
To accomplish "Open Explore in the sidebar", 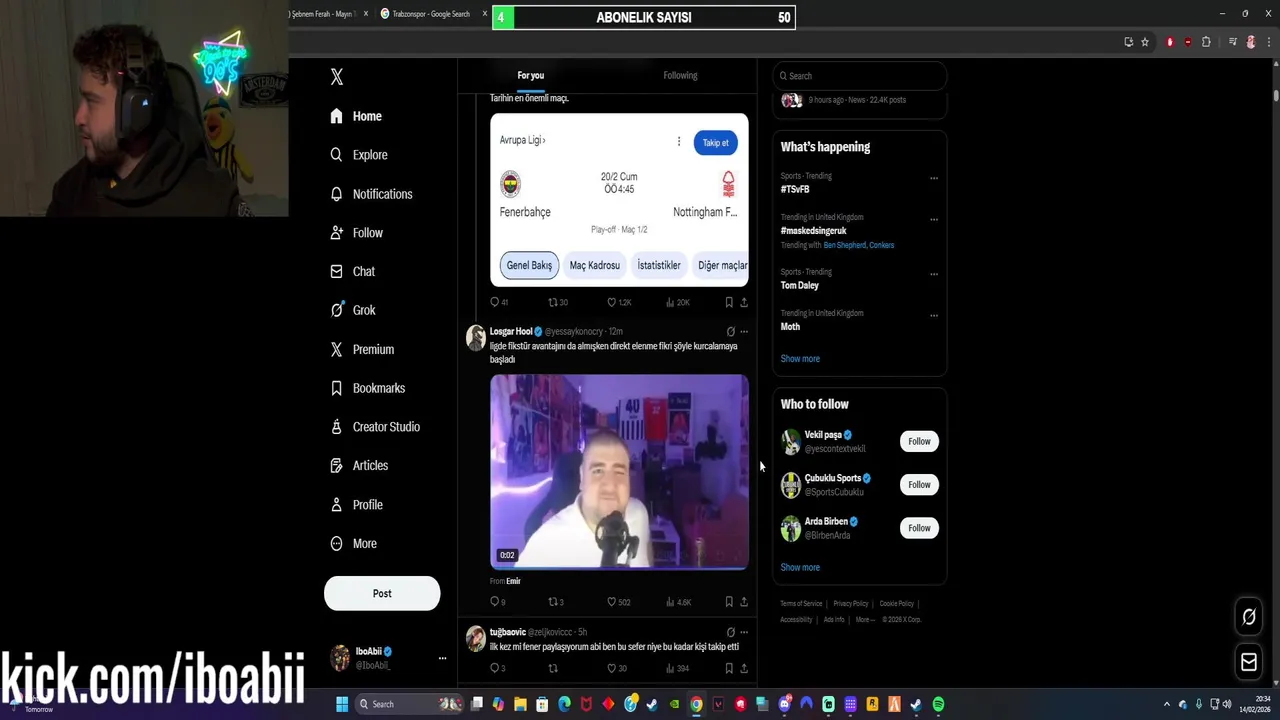I will pos(359,155).
